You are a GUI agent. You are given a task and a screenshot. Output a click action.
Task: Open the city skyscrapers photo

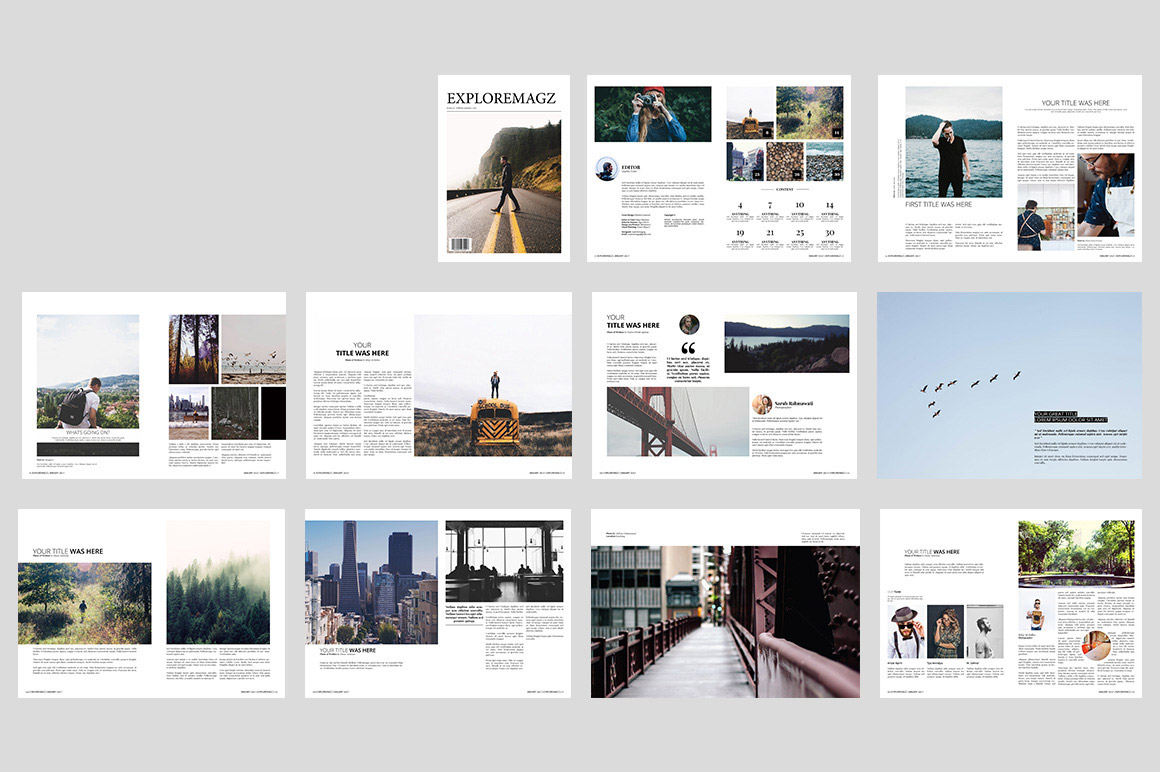[371, 581]
